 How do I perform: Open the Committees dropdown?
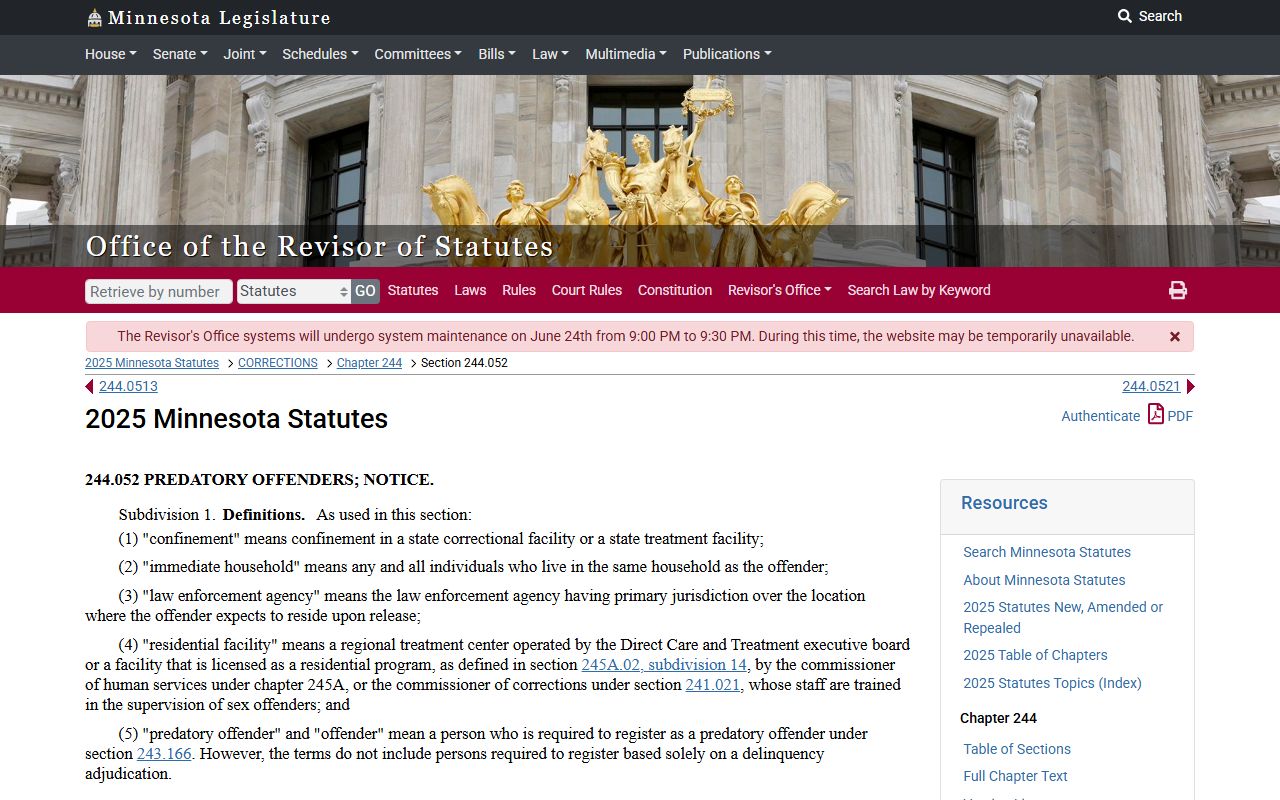tap(418, 54)
